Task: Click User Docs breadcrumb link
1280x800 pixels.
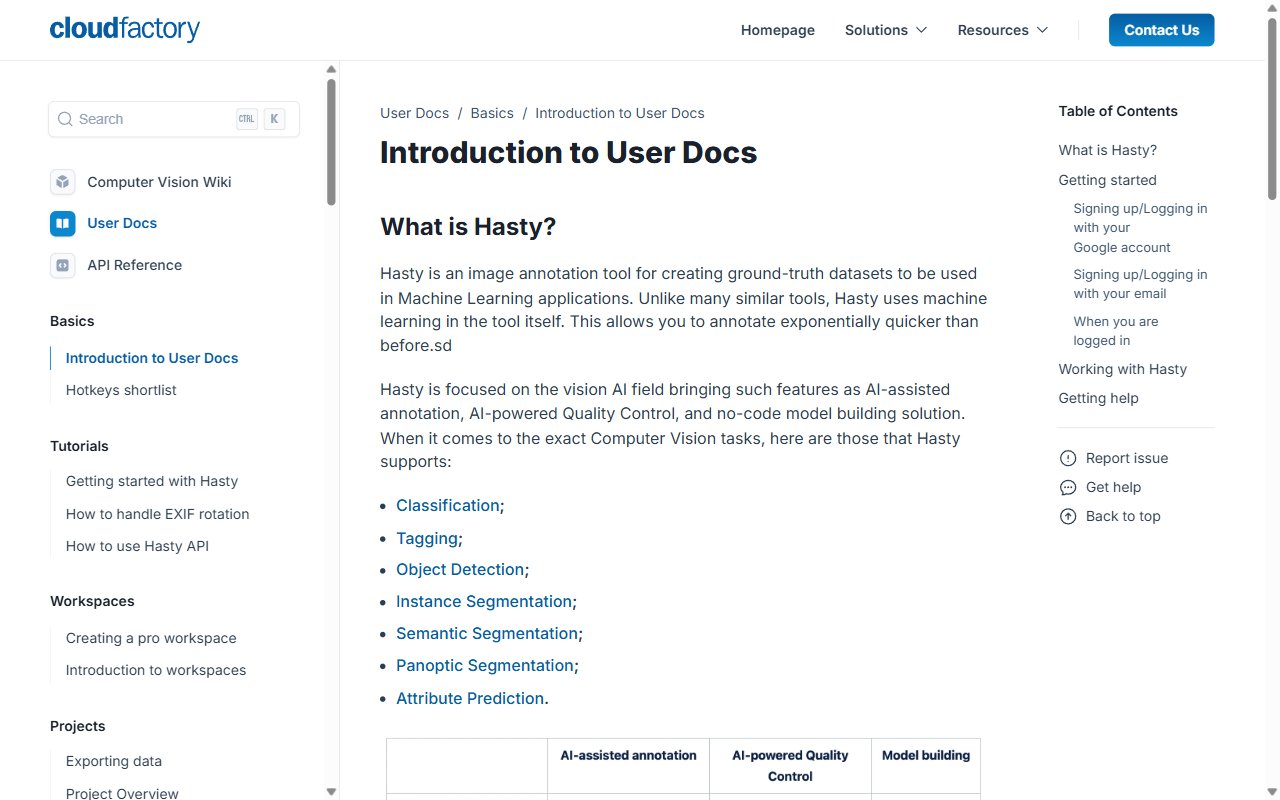Action: coord(414,113)
